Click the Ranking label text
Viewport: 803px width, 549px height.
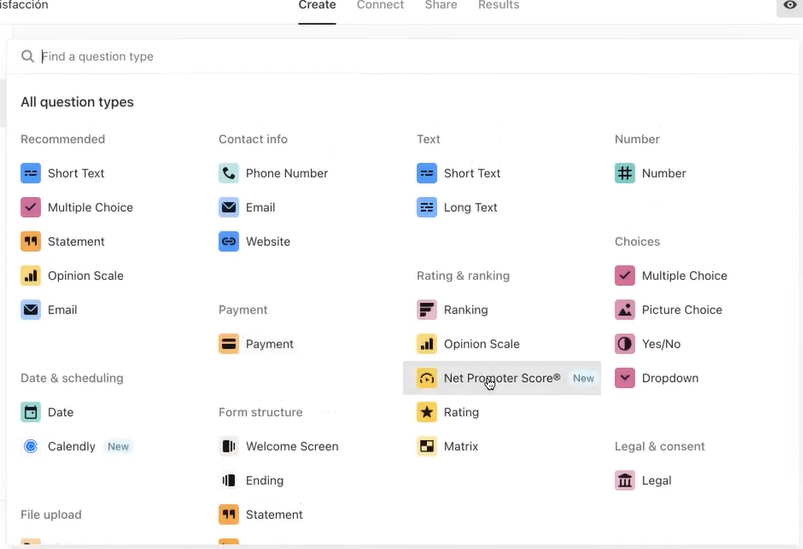tap(466, 310)
